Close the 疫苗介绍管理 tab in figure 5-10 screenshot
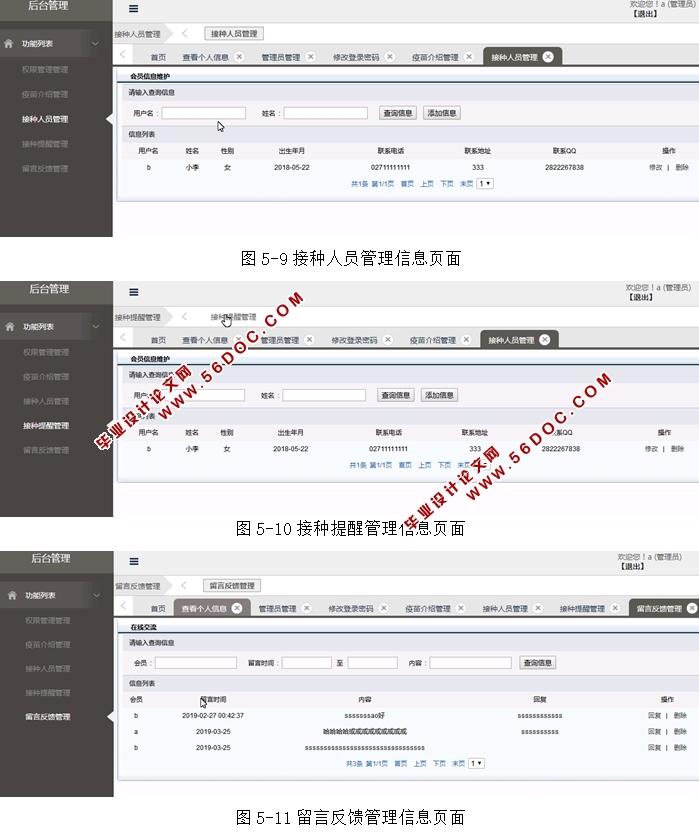The image size is (699, 837). point(466,339)
